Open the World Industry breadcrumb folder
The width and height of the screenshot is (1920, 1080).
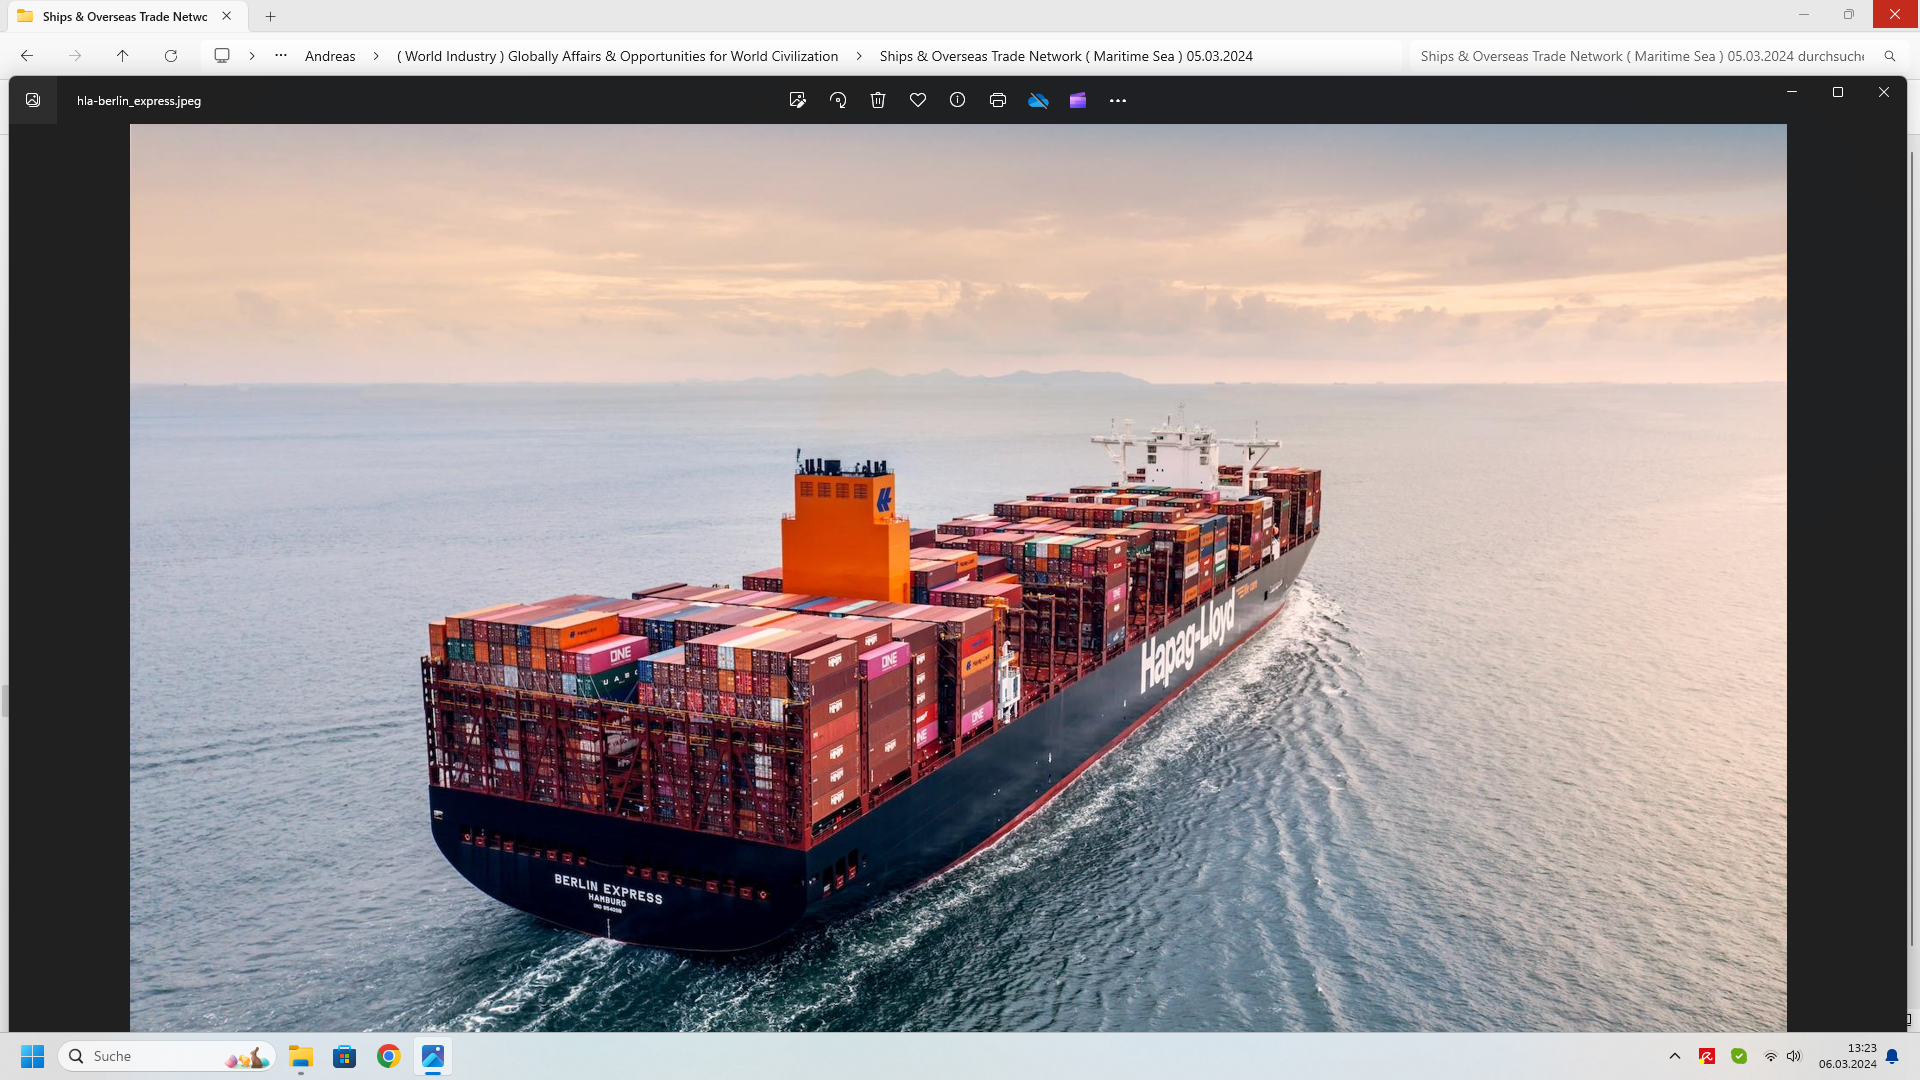pos(617,56)
